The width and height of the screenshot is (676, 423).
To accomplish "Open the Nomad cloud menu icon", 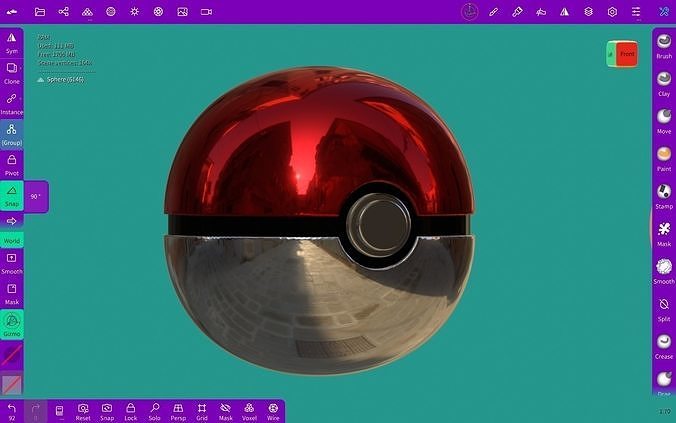I will click(x=12, y=12).
